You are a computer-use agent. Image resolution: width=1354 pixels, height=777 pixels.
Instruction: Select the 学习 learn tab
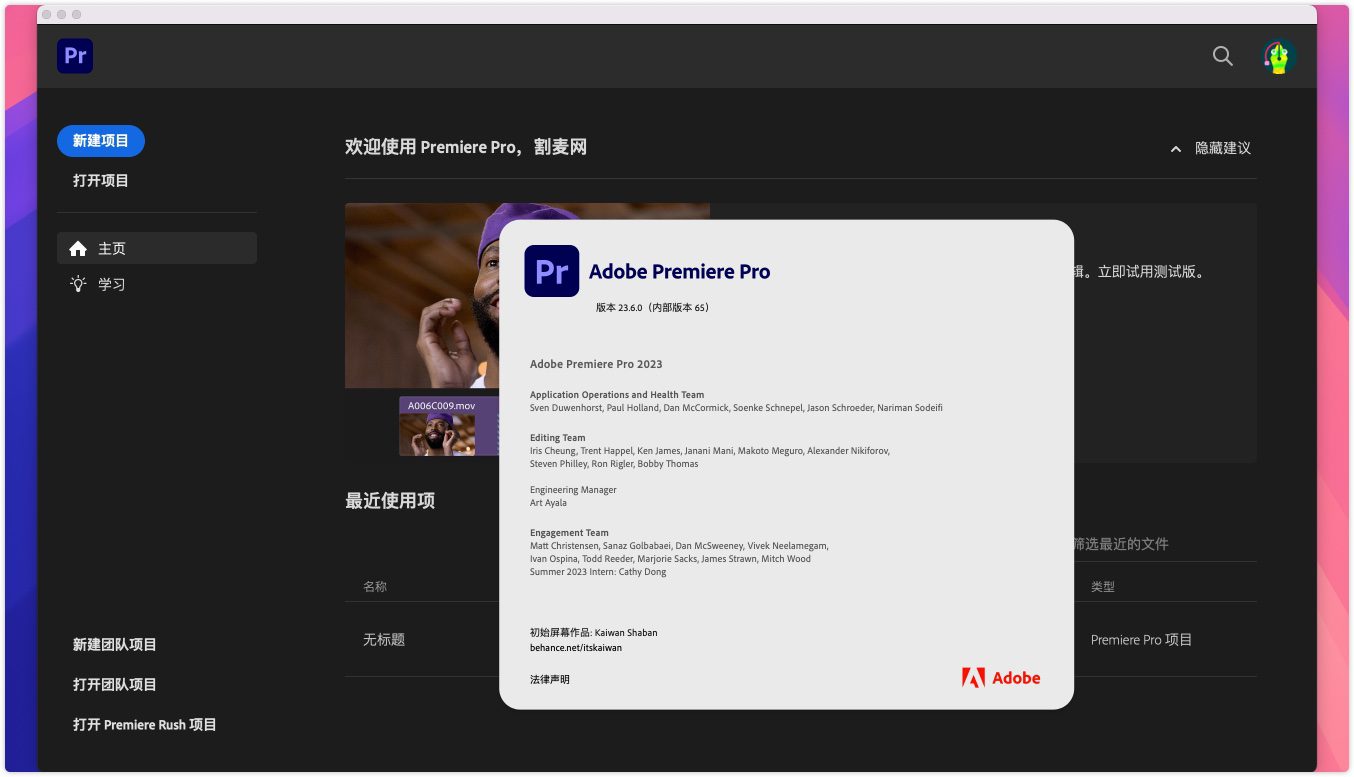[112, 284]
